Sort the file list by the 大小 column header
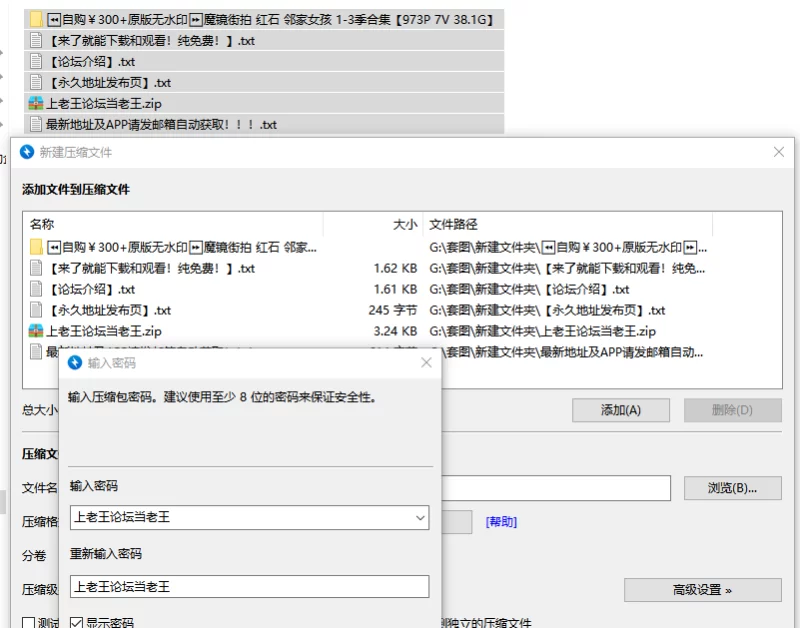 [x=404, y=225]
